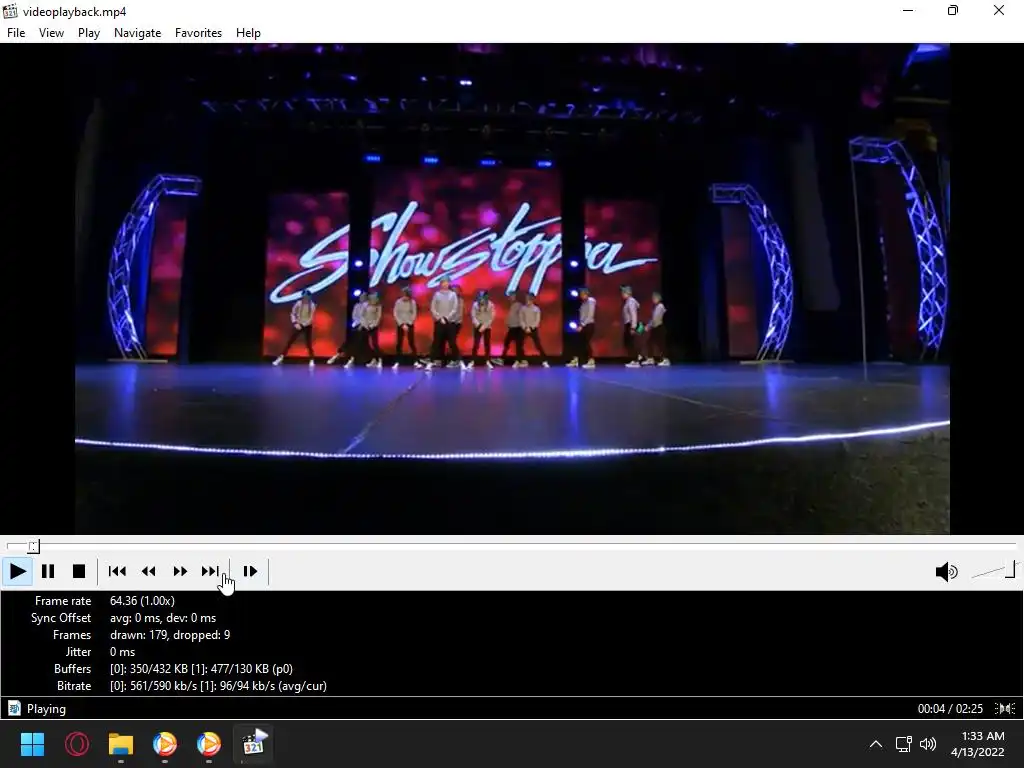Click the seek bar thumb
This screenshot has width=1024, height=768.
(33, 546)
